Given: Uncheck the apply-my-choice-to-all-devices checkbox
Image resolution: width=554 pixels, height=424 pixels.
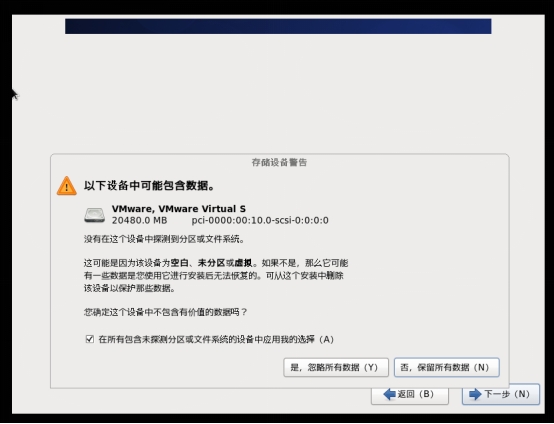Looking at the screenshot, I should click(90, 339).
